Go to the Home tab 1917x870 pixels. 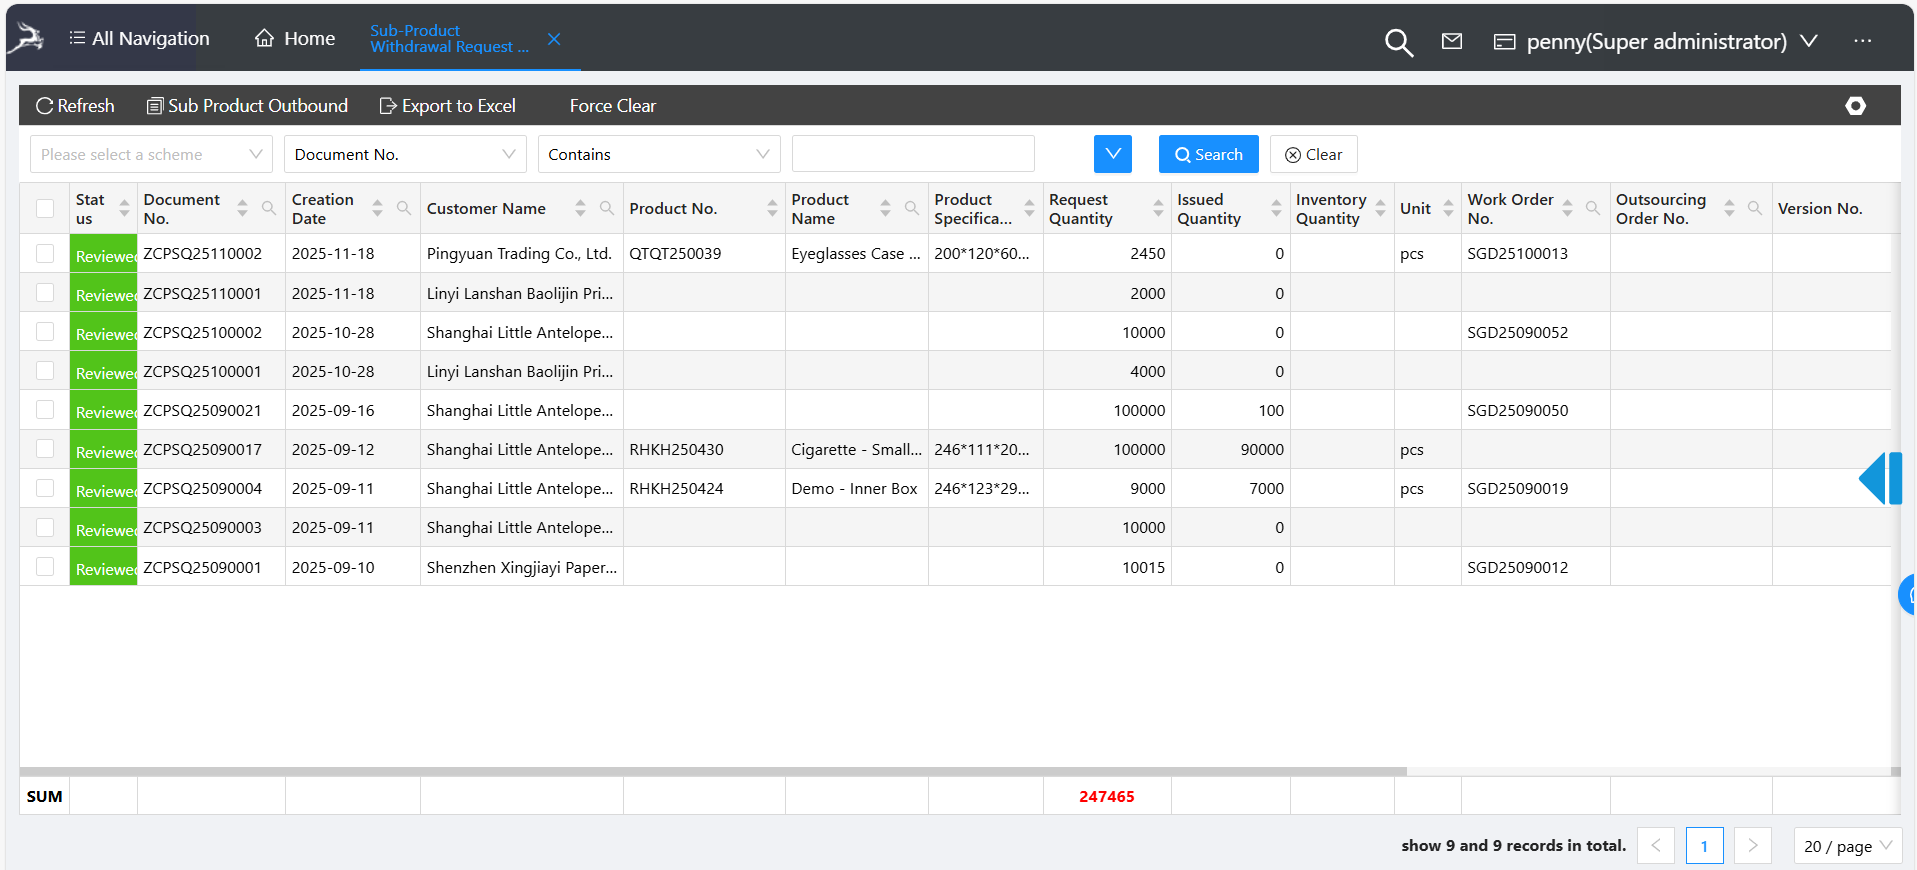click(x=295, y=38)
